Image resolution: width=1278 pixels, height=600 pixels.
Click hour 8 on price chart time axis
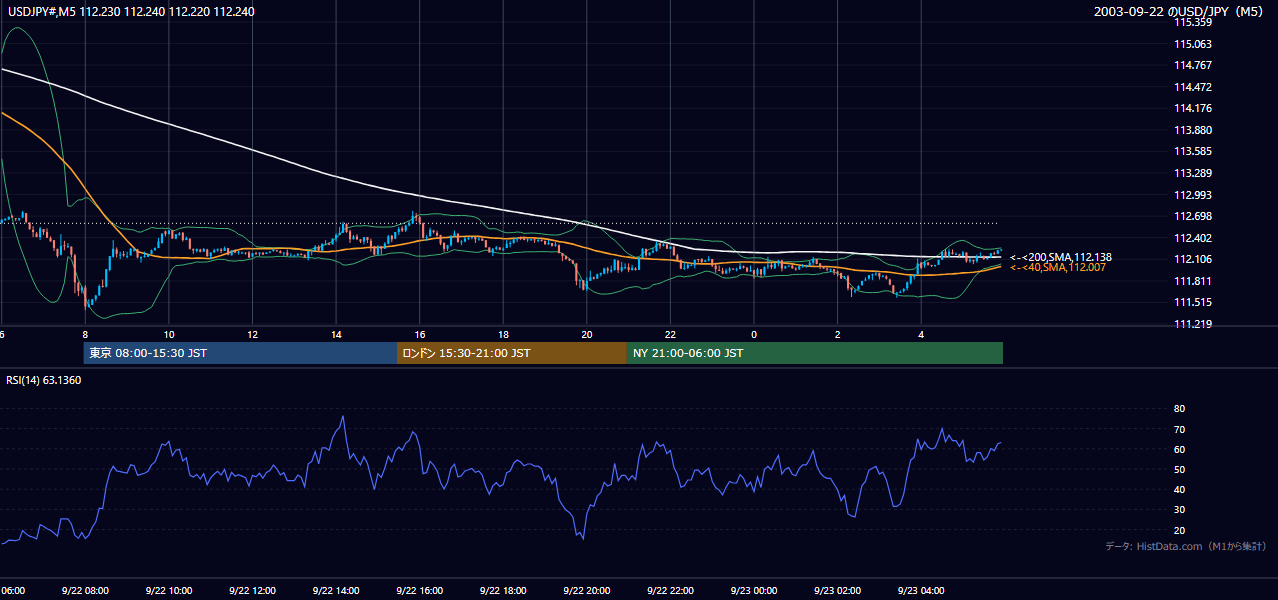[x=85, y=334]
